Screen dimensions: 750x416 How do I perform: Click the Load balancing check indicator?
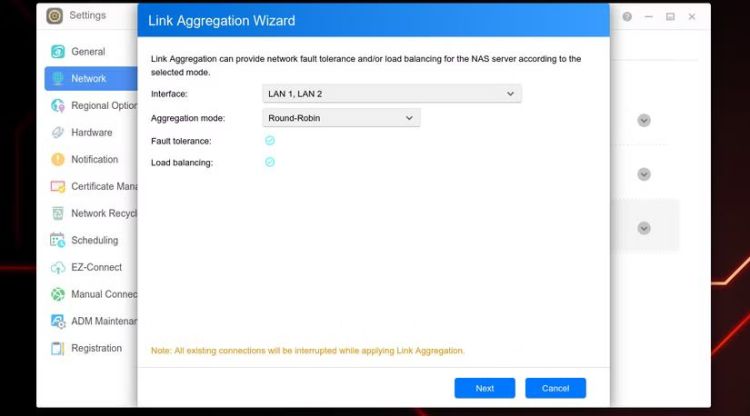pos(270,162)
